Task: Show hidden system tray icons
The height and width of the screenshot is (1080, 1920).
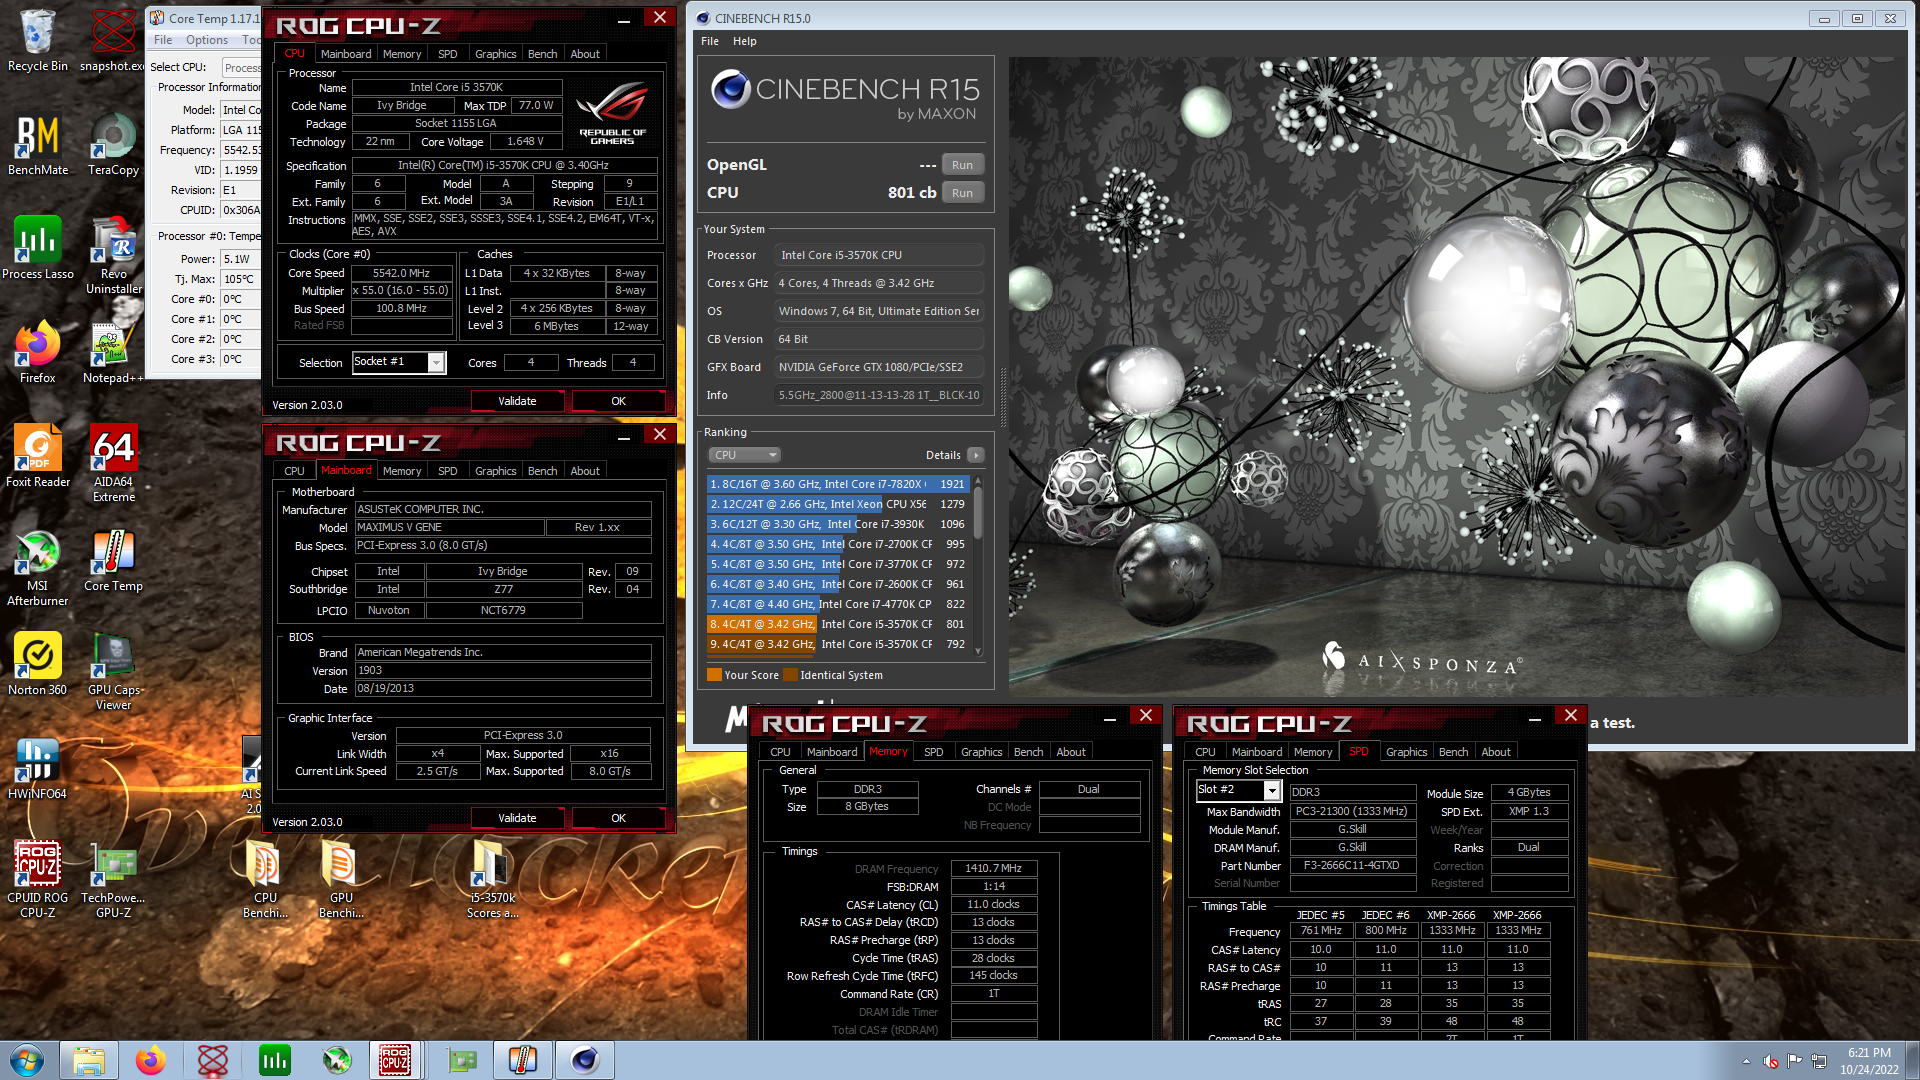Action: pyautogui.click(x=1746, y=1061)
